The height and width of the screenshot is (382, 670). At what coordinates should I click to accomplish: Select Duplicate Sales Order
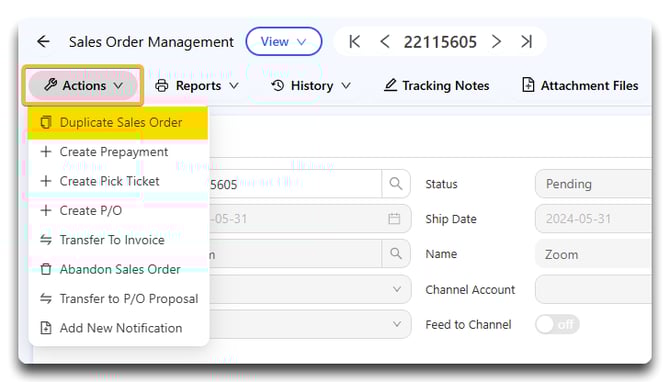click(118, 123)
